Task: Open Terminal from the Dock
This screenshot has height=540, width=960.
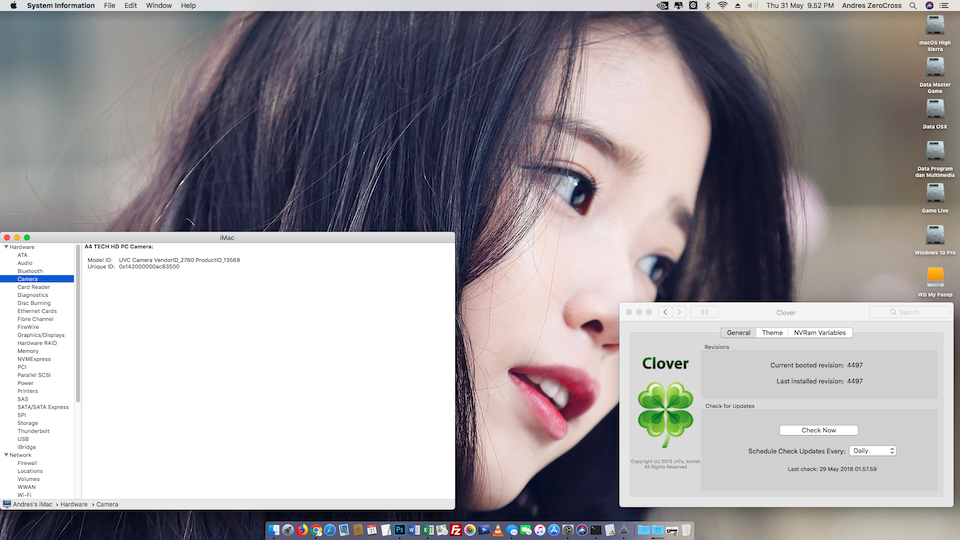Action: pyautogui.click(x=596, y=530)
